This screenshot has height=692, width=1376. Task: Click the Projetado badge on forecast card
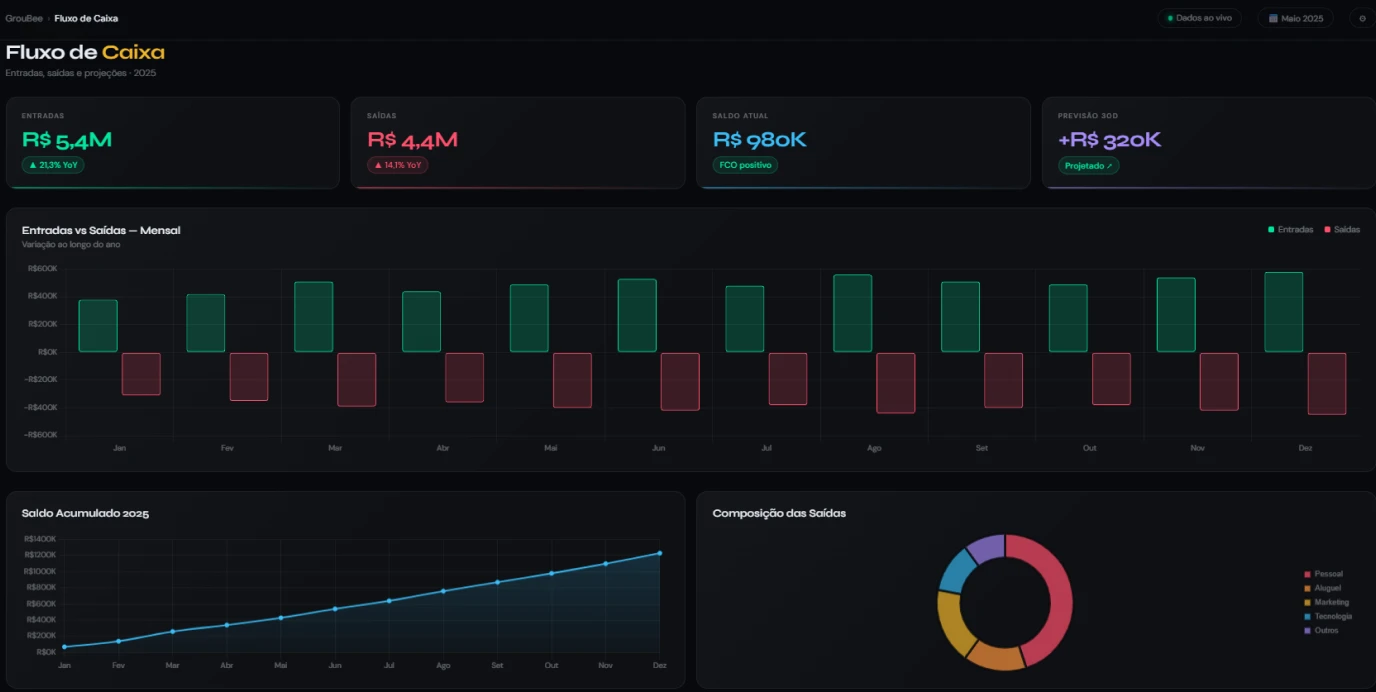(x=1089, y=166)
